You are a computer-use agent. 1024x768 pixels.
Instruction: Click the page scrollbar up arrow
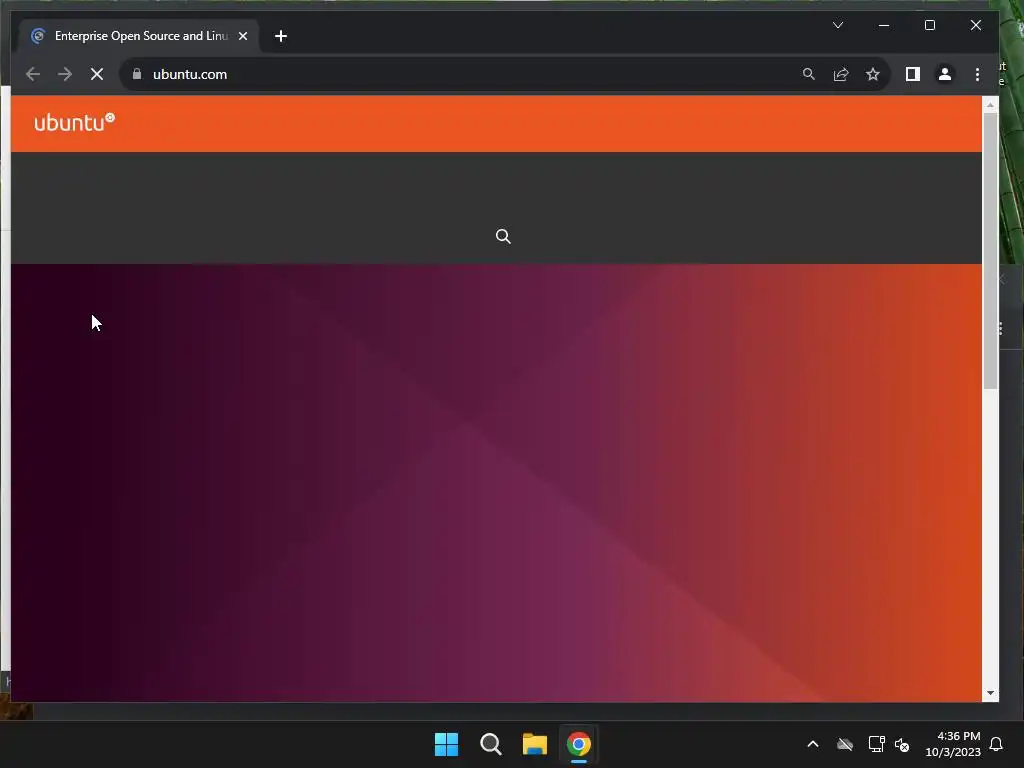click(x=990, y=104)
